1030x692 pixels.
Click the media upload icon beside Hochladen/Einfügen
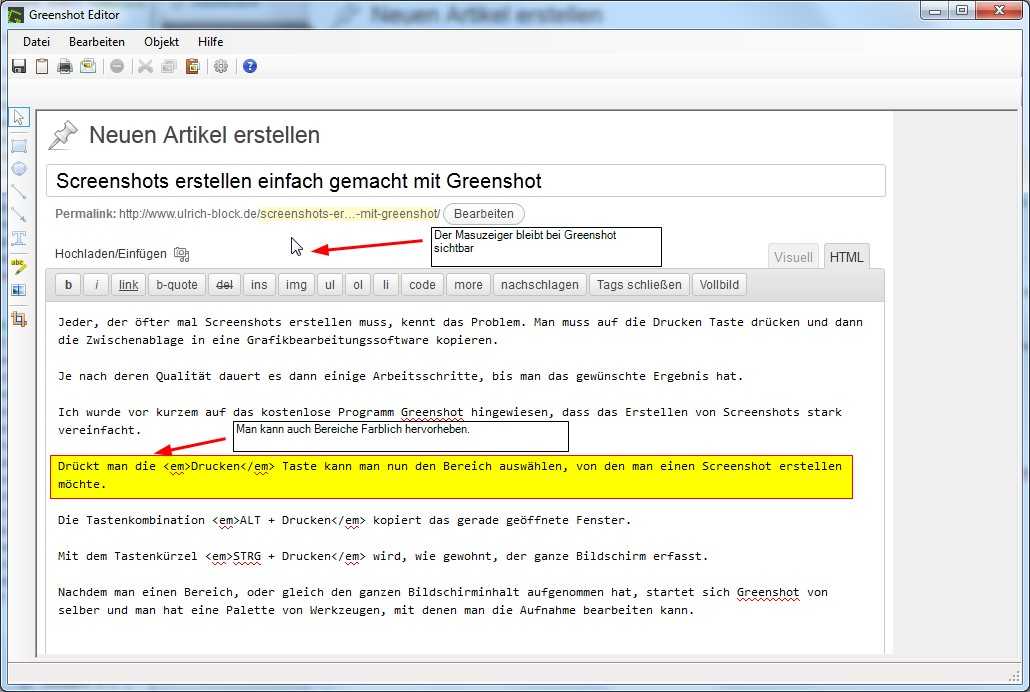coord(182,254)
